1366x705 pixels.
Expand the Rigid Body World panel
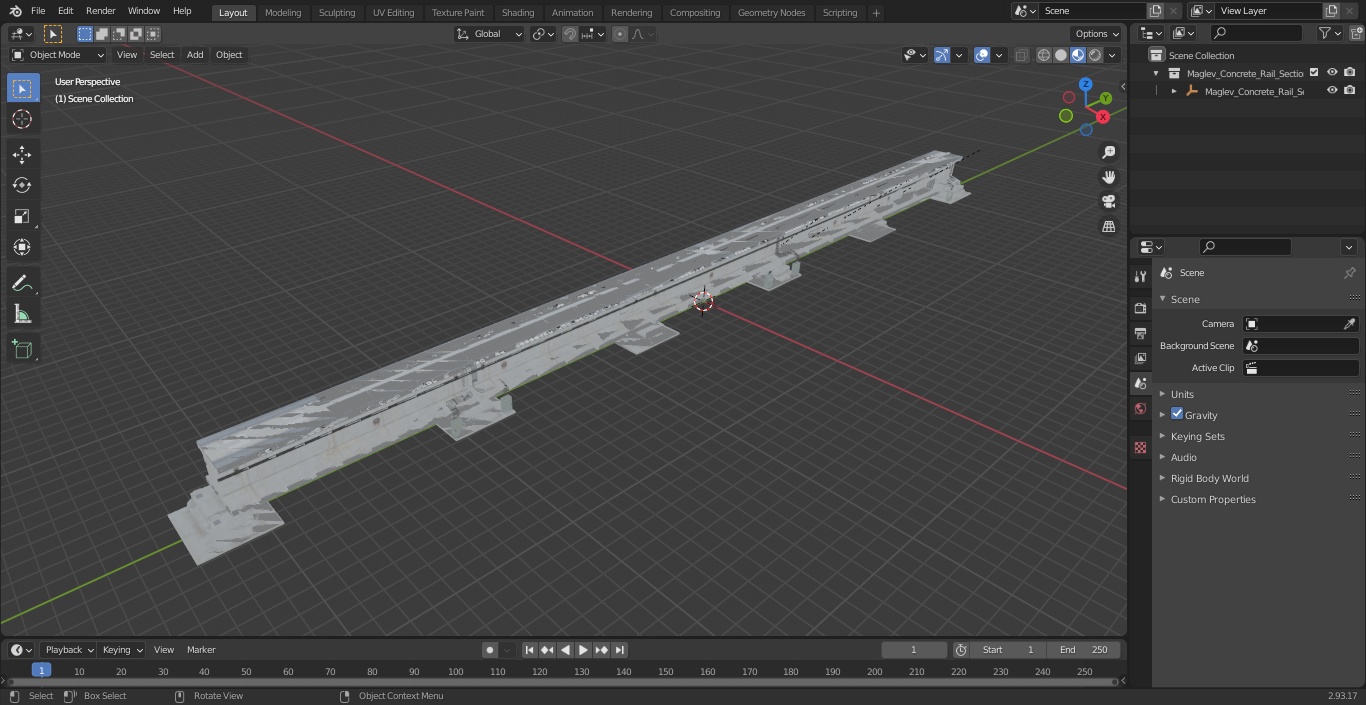pos(1209,478)
